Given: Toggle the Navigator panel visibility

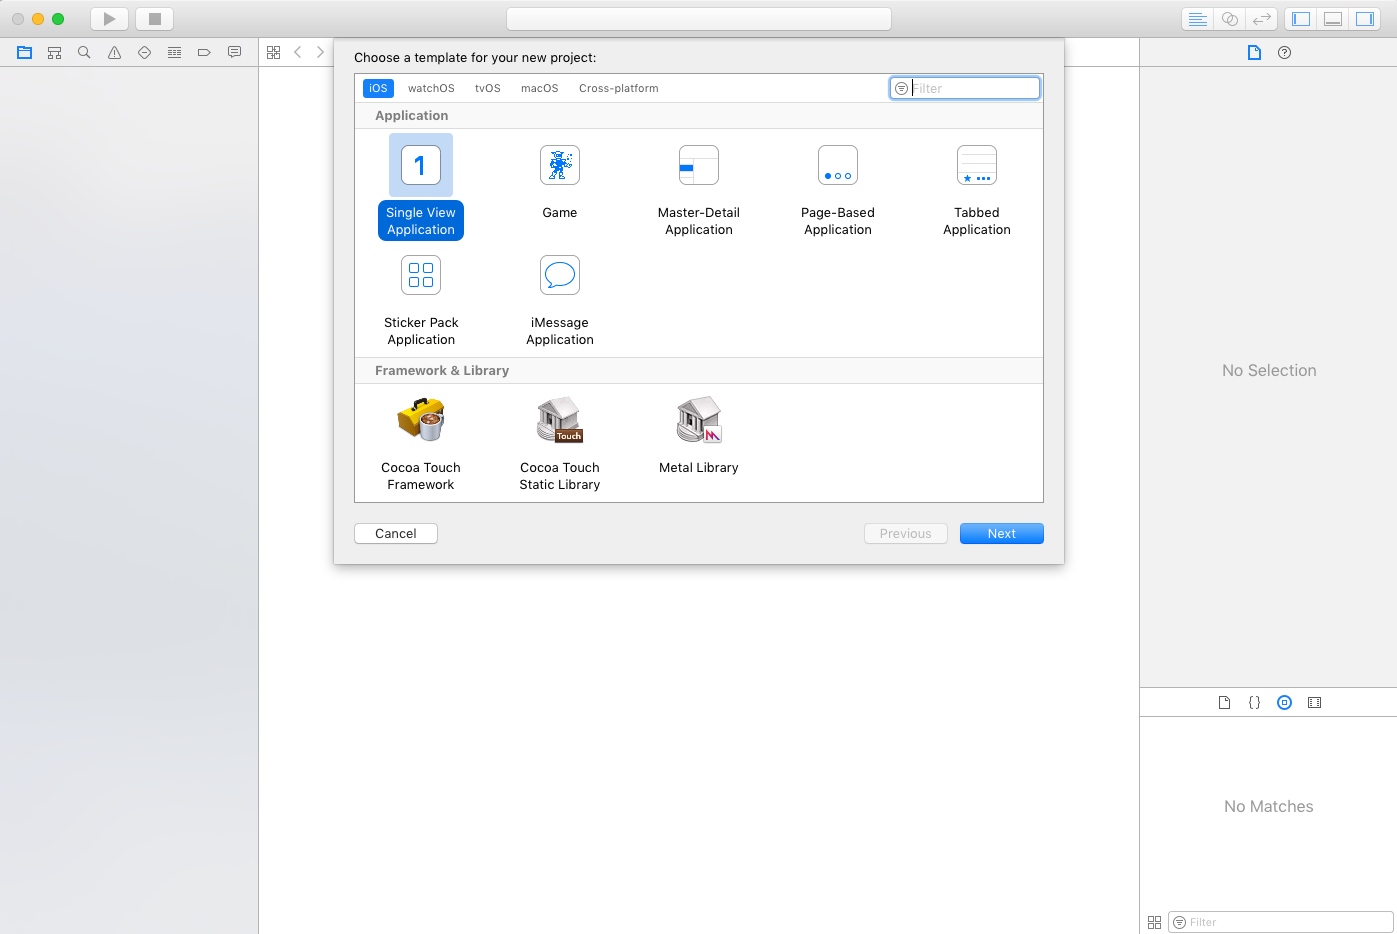Looking at the screenshot, I should coord(1301,19).
